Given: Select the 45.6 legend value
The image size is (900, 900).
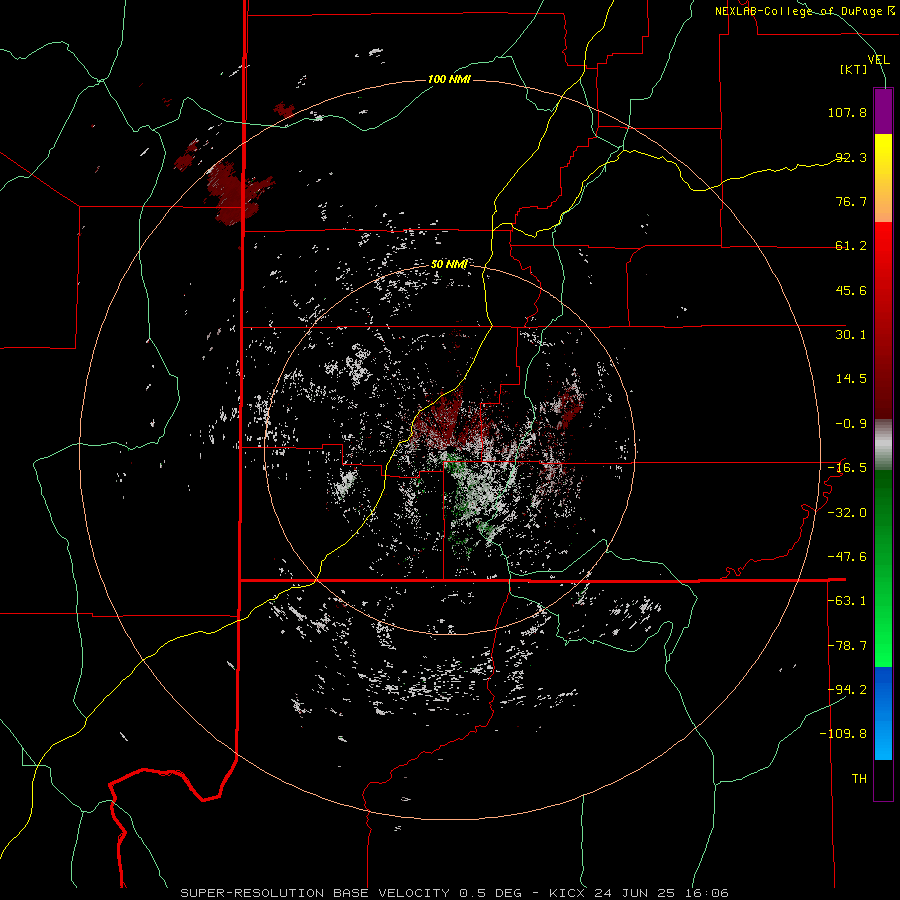Looking at the screenshot, I should pos(851,290).
